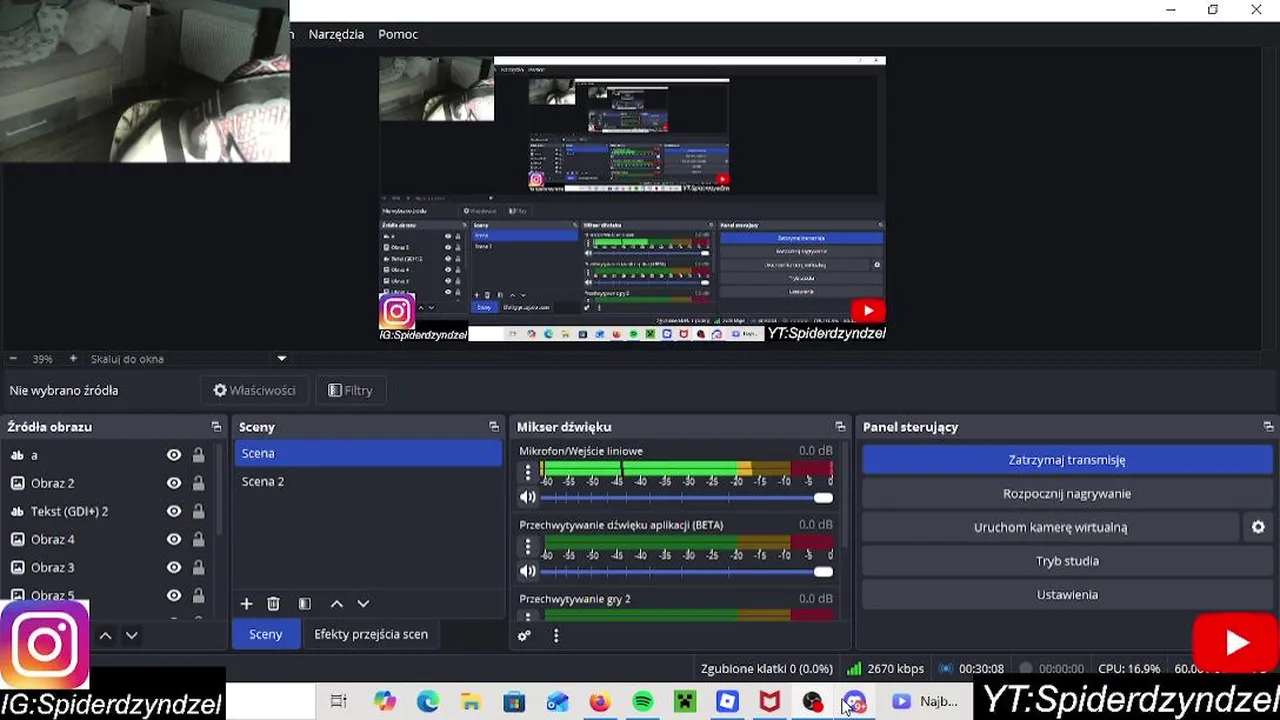Image resolution: width=1280 pixels, height=720 pixels.
Task: Open Task View on the taskbar
Action: pos(339,702)
